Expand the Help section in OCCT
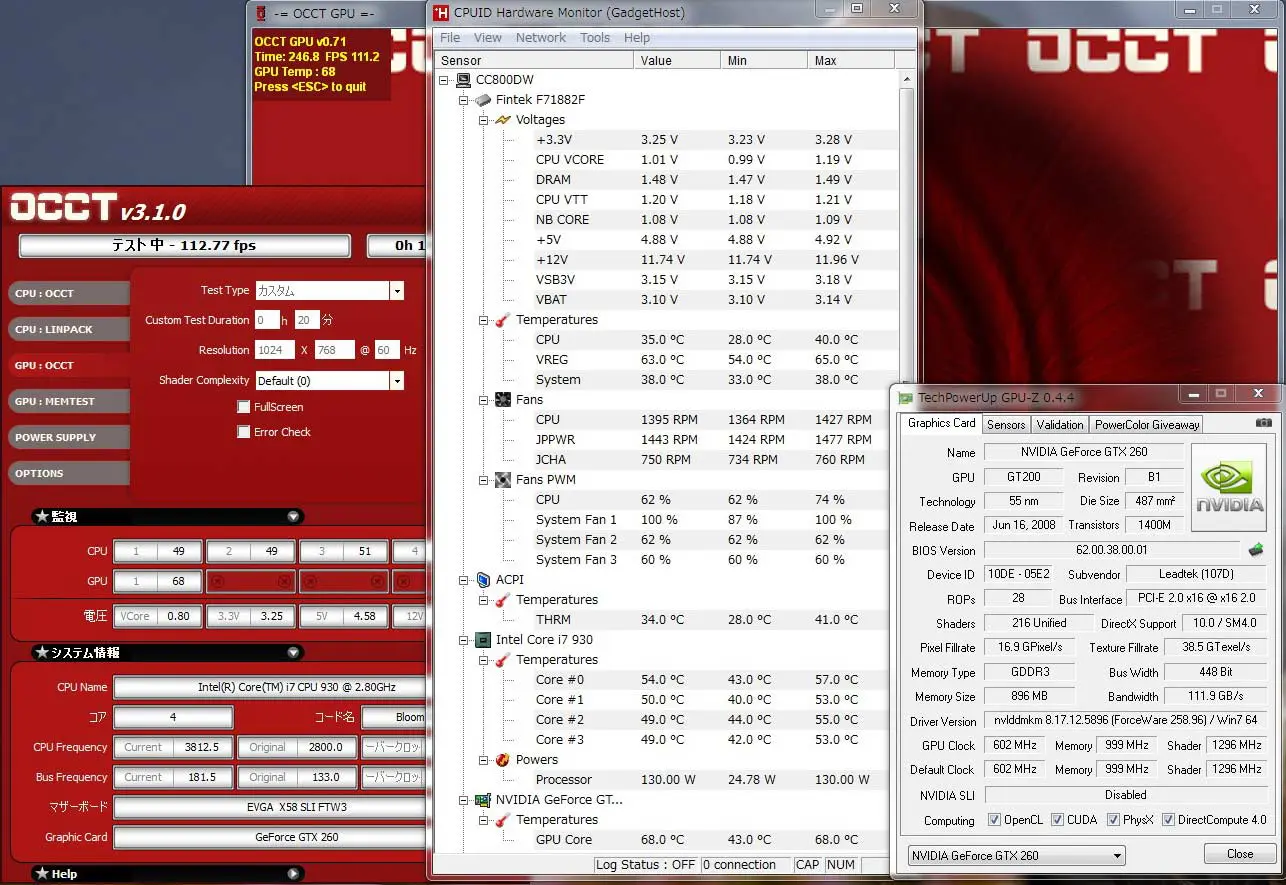Image resolution: width=1286 pixels, height=885 pixels. 293,874
